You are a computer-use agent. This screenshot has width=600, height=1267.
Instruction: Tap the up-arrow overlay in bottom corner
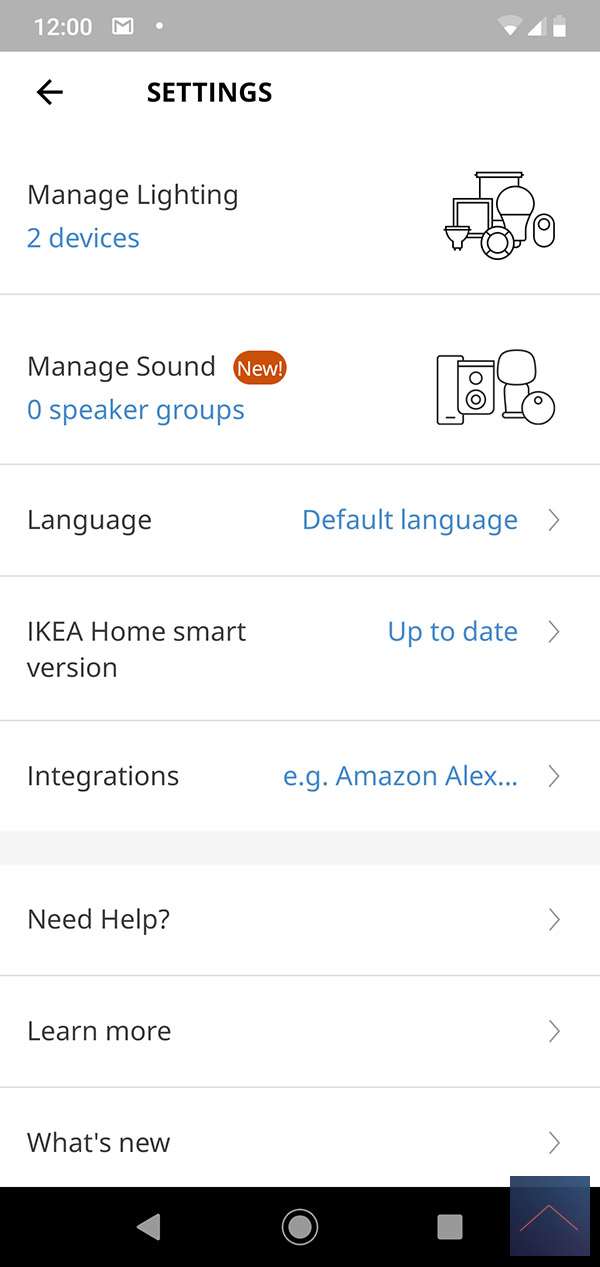[549, 1216]
